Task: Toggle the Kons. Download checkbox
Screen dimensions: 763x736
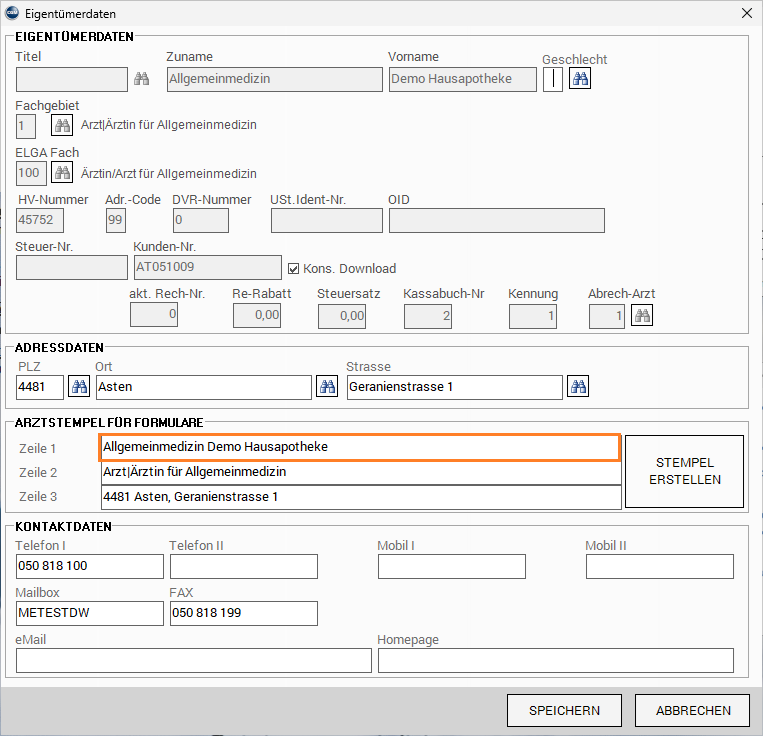Action: click(x=294, y=268)
